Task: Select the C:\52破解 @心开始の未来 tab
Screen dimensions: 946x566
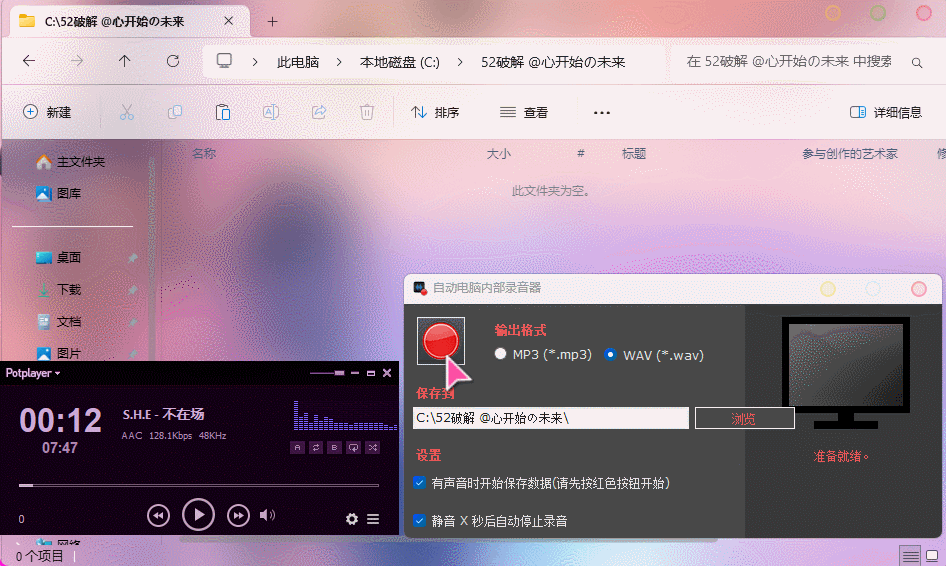Action: pos(129,22)
